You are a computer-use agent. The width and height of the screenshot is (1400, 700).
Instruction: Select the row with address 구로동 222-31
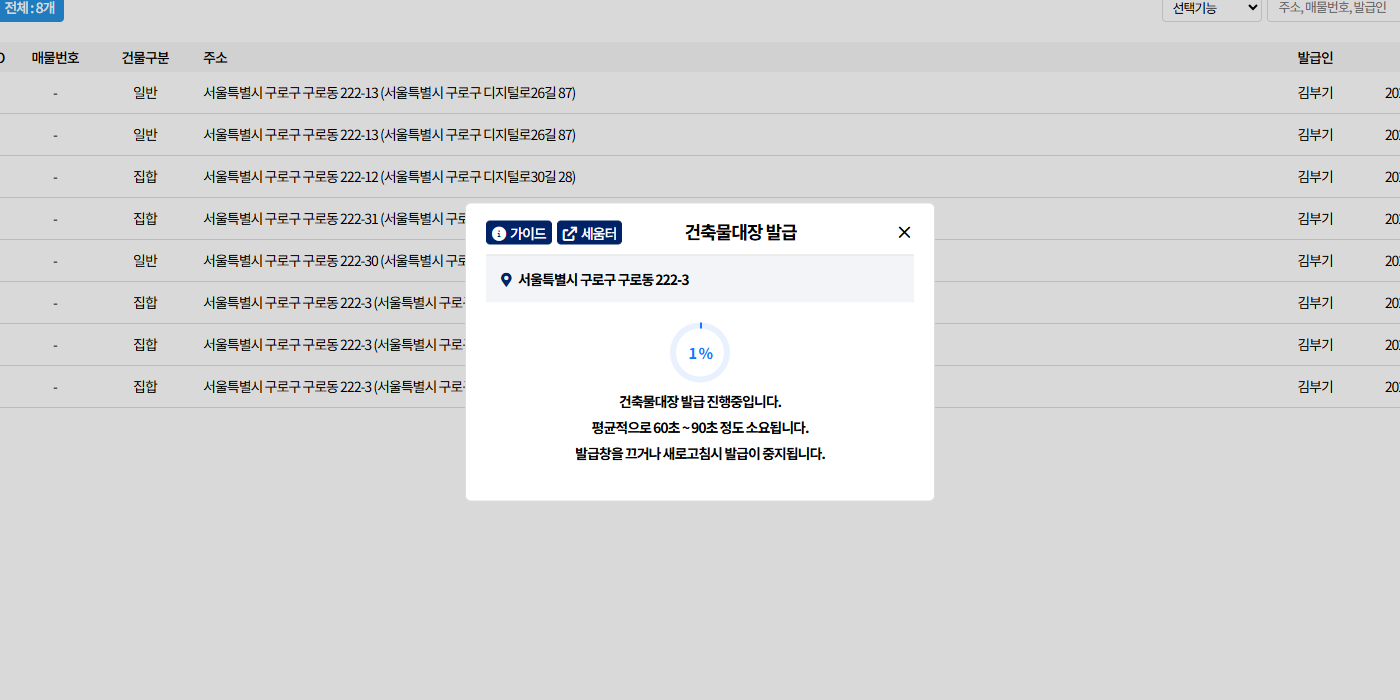coord(330,219)
